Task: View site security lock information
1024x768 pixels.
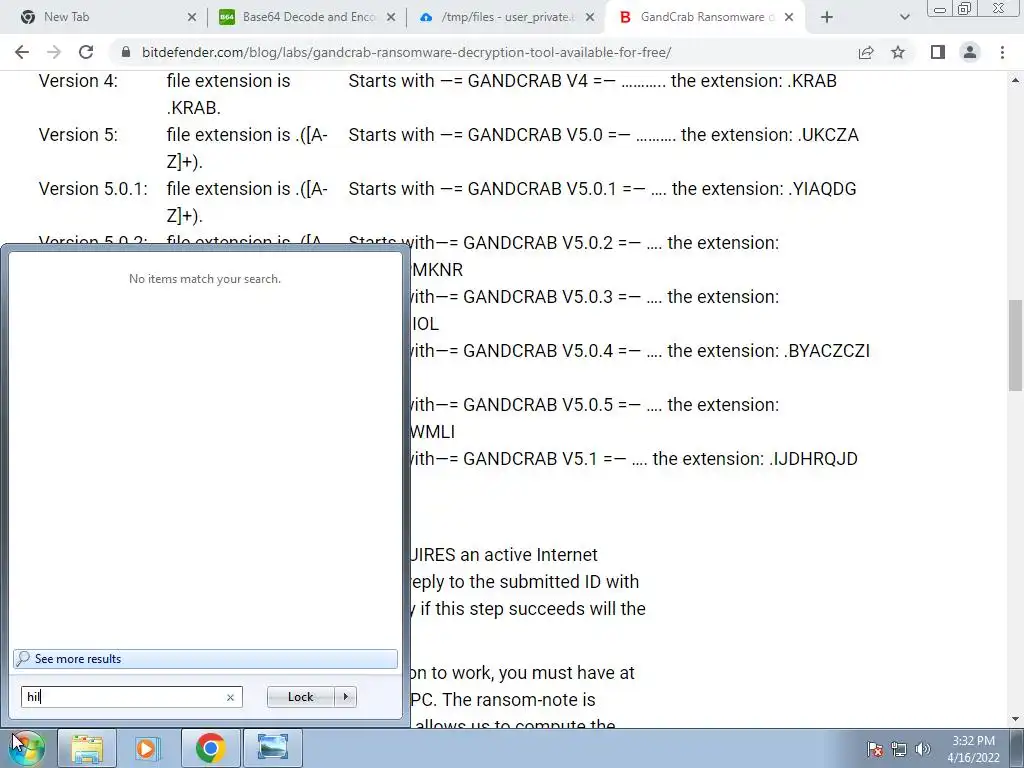Action: (x=126, y=52)
